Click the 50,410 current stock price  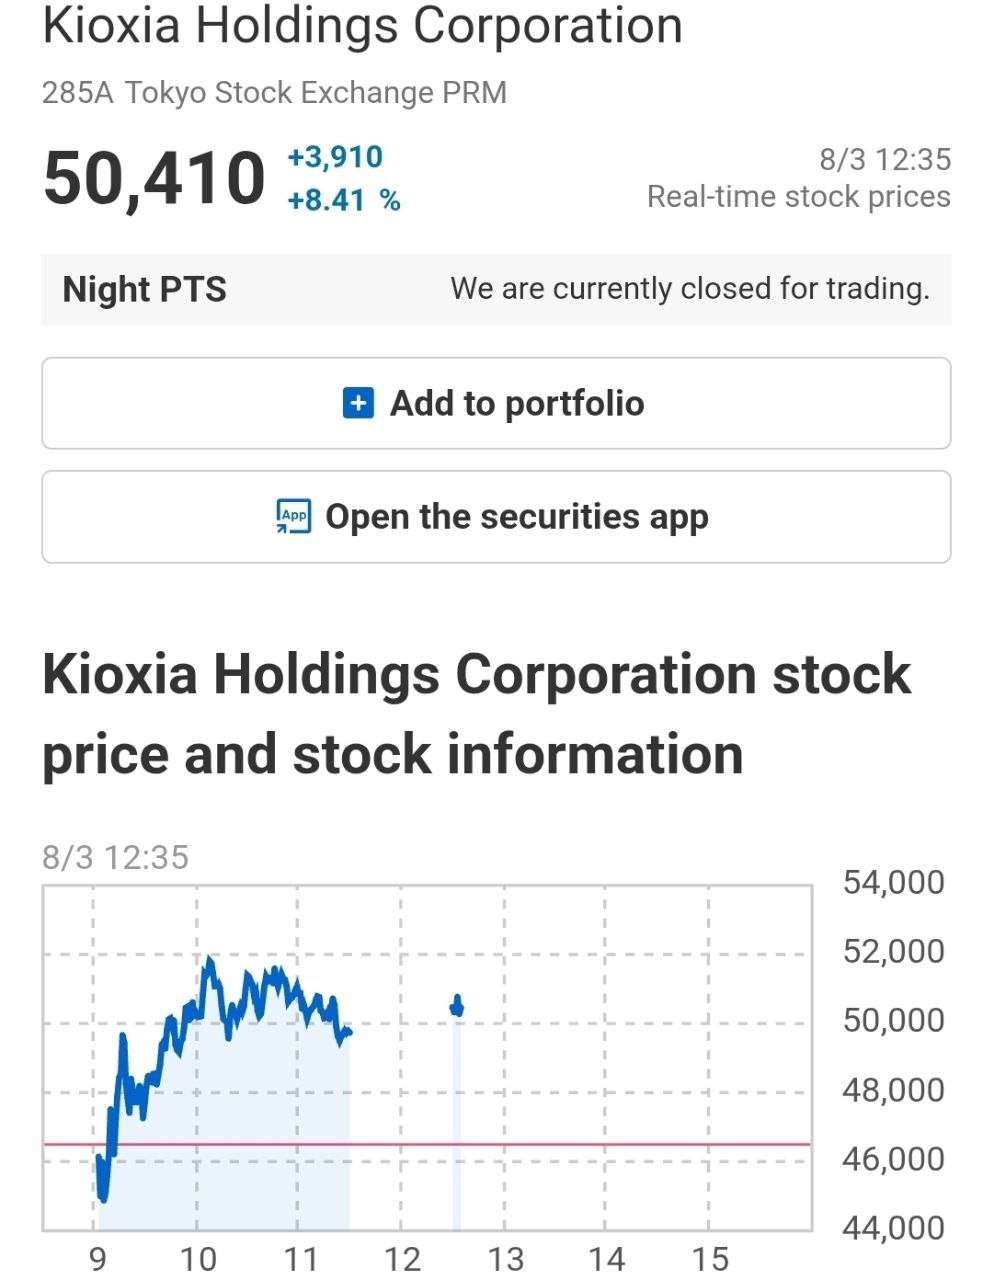point(155,179)
